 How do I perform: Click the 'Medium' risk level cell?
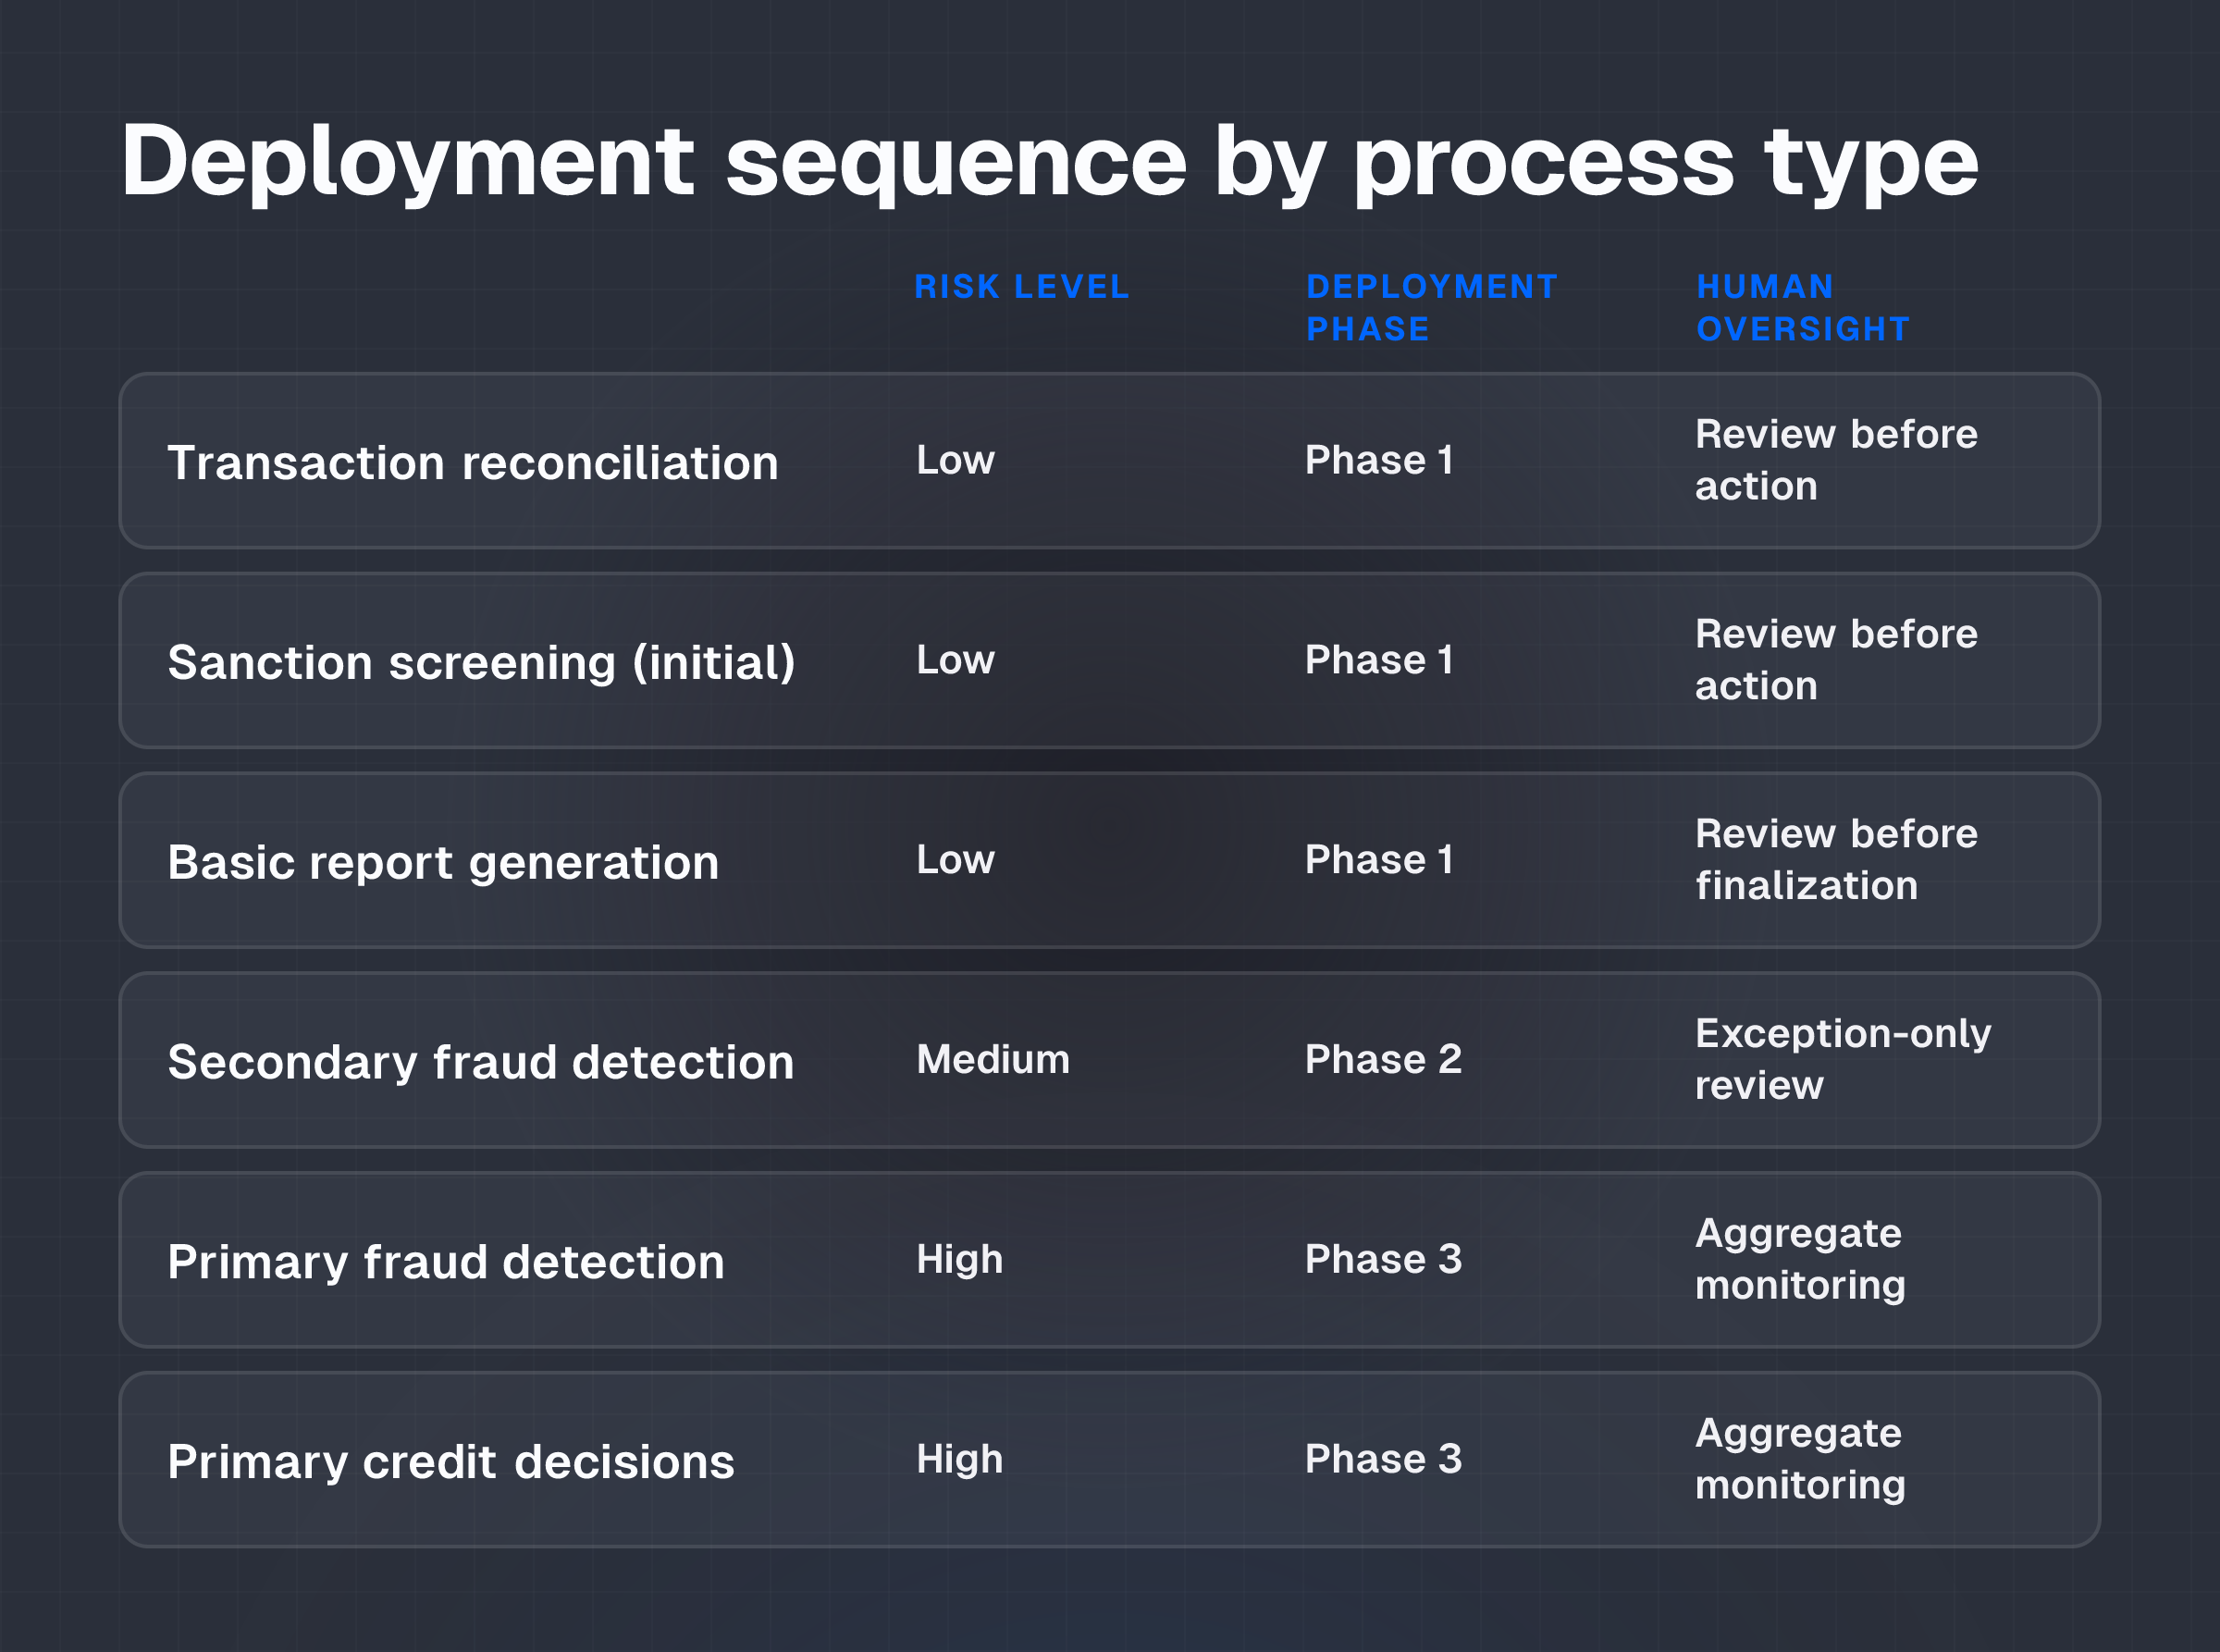993,1060
